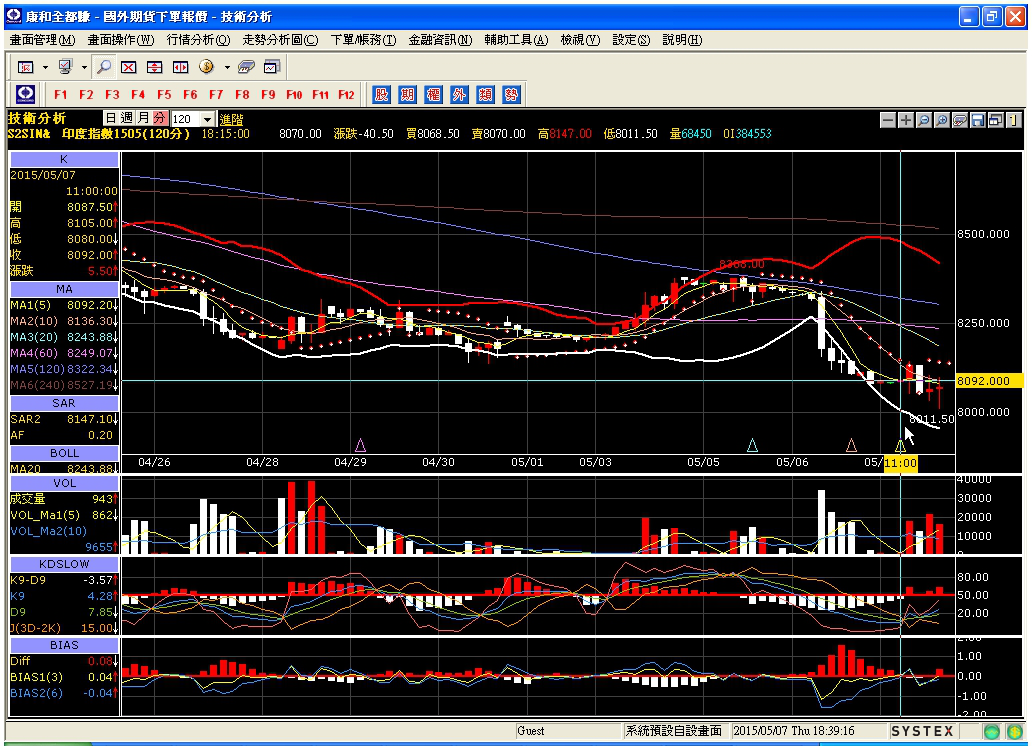
Task: Click the BIAS indicator panel header
Action: 64,645
